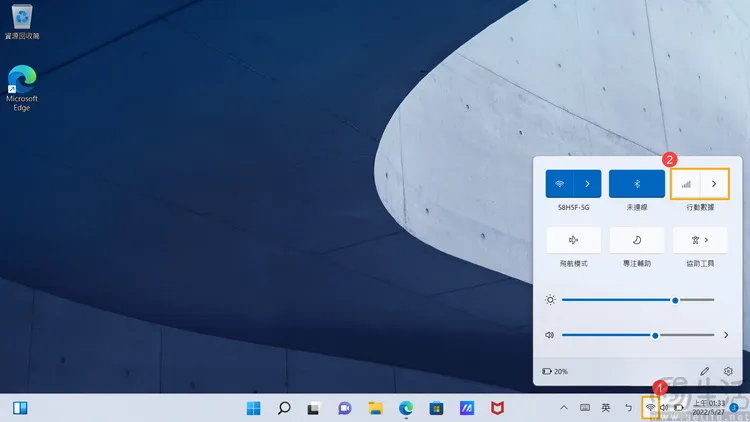Open McAfee app in taskbar

pyautogui.click(x=497, y=408)
